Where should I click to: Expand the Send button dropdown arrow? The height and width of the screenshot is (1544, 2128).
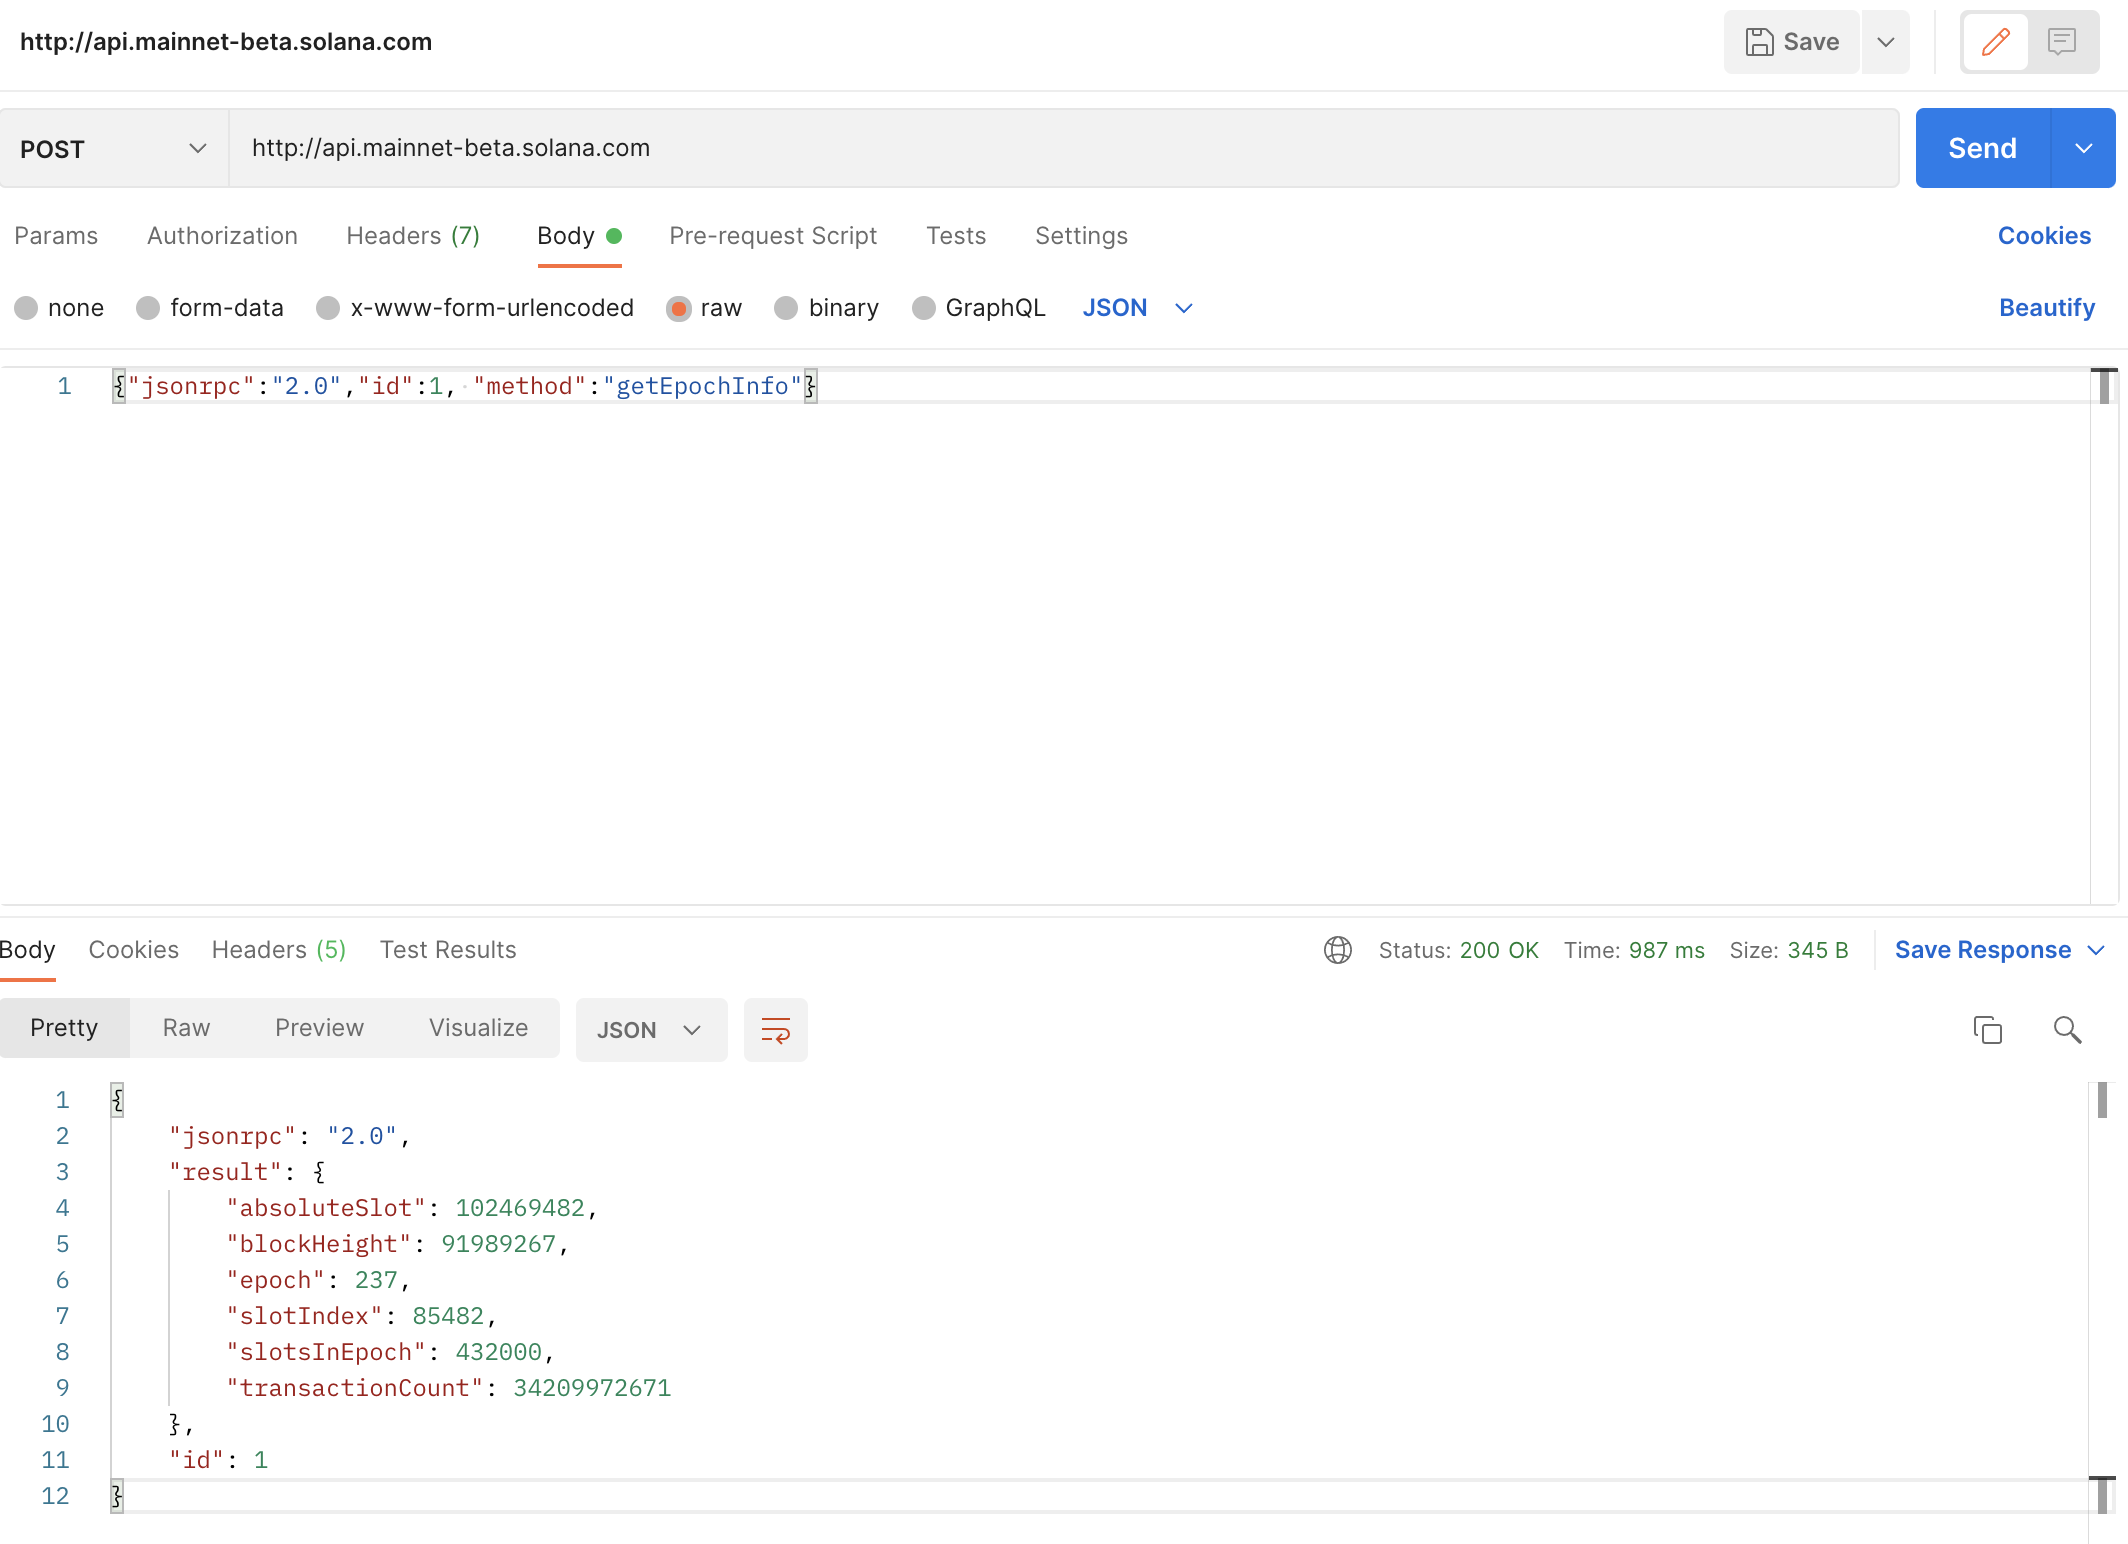(x=2084, y=148)
